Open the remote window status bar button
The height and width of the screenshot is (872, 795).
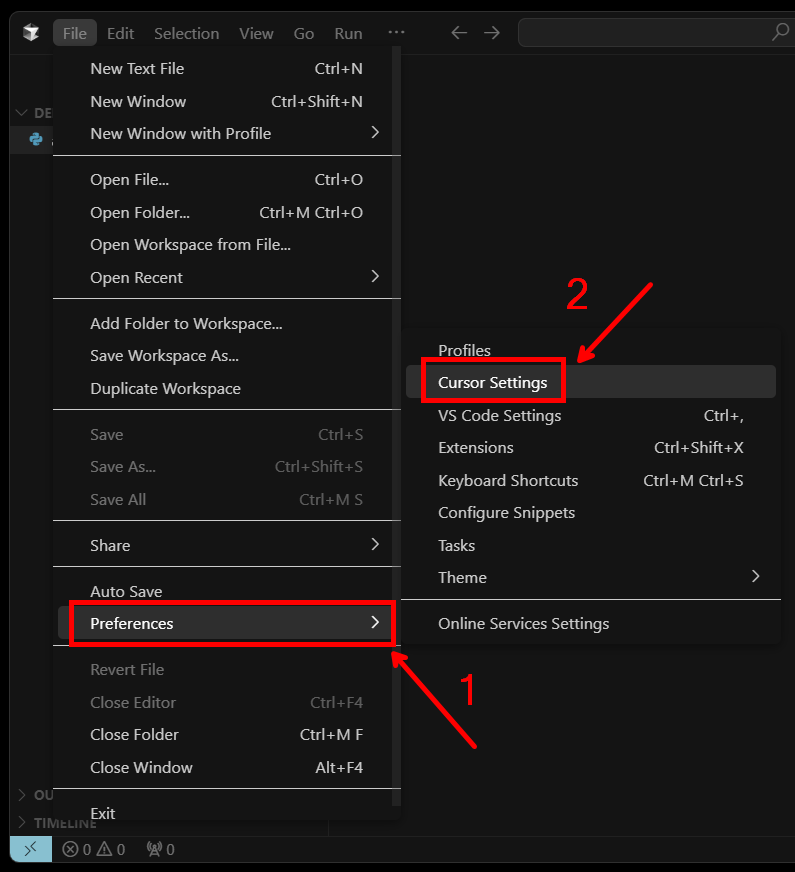[x=31, y=849]
